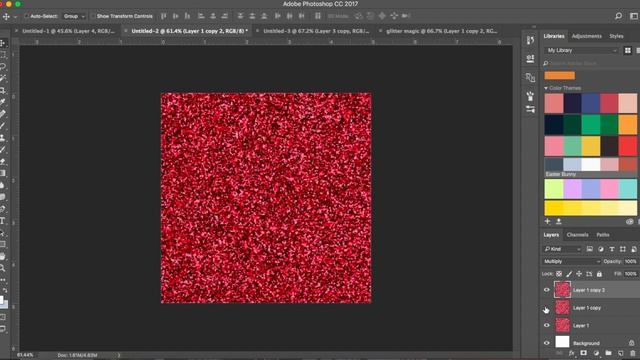Create a new group folder
Viewport: 640px width, 360px height.
[608, 353]
